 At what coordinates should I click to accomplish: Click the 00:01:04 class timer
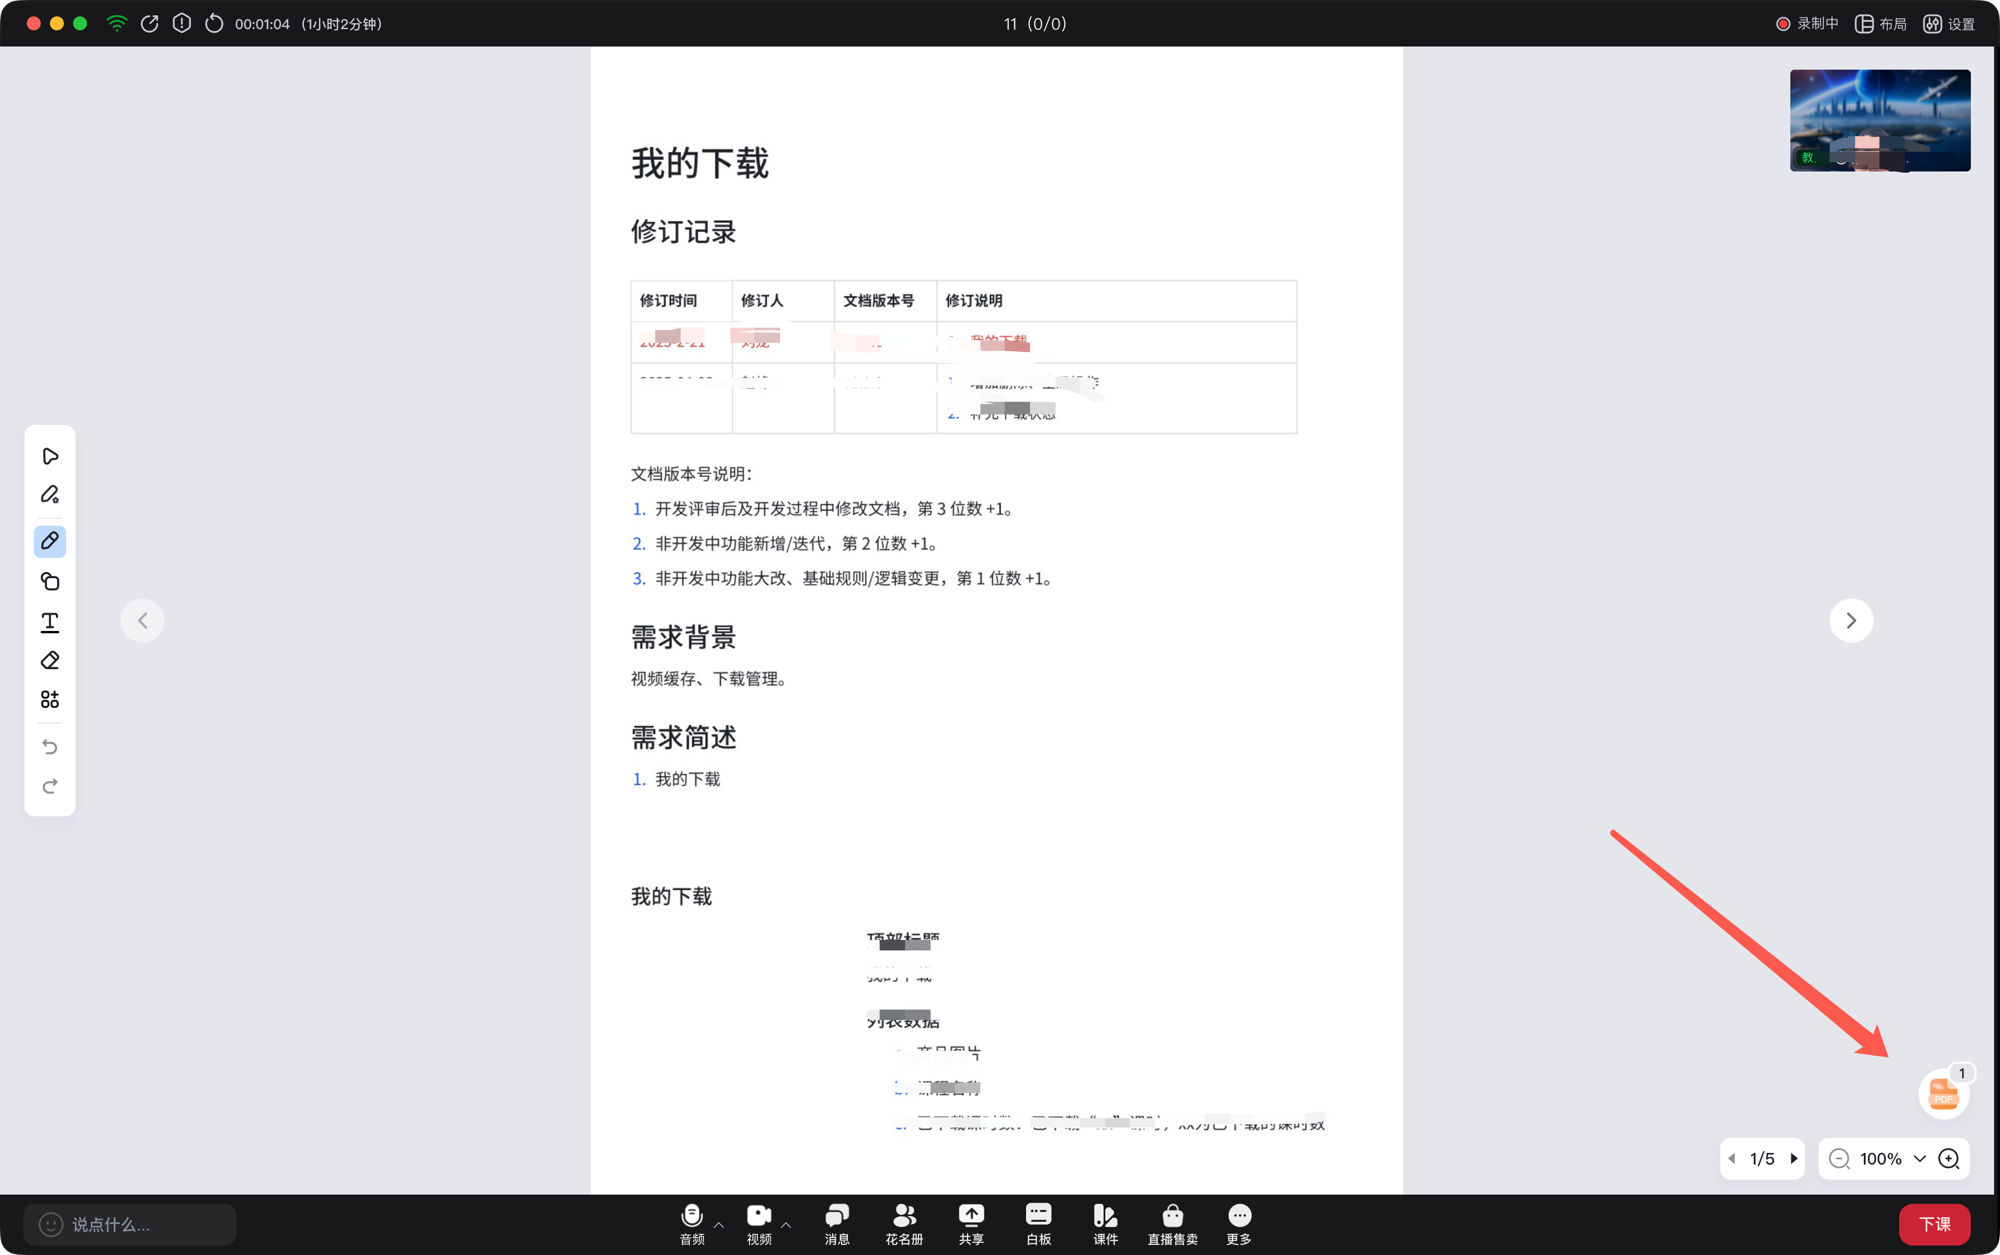coord(262,24)
